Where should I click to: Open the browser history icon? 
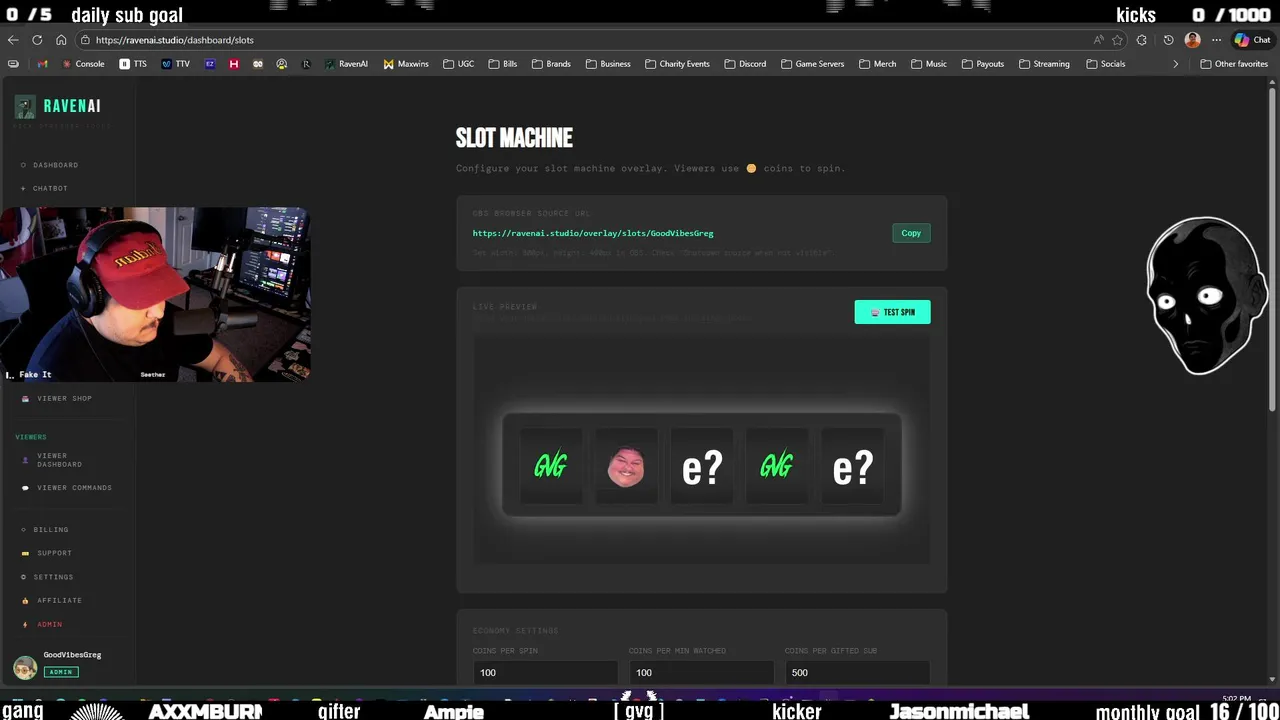[x=1168, y=40]
